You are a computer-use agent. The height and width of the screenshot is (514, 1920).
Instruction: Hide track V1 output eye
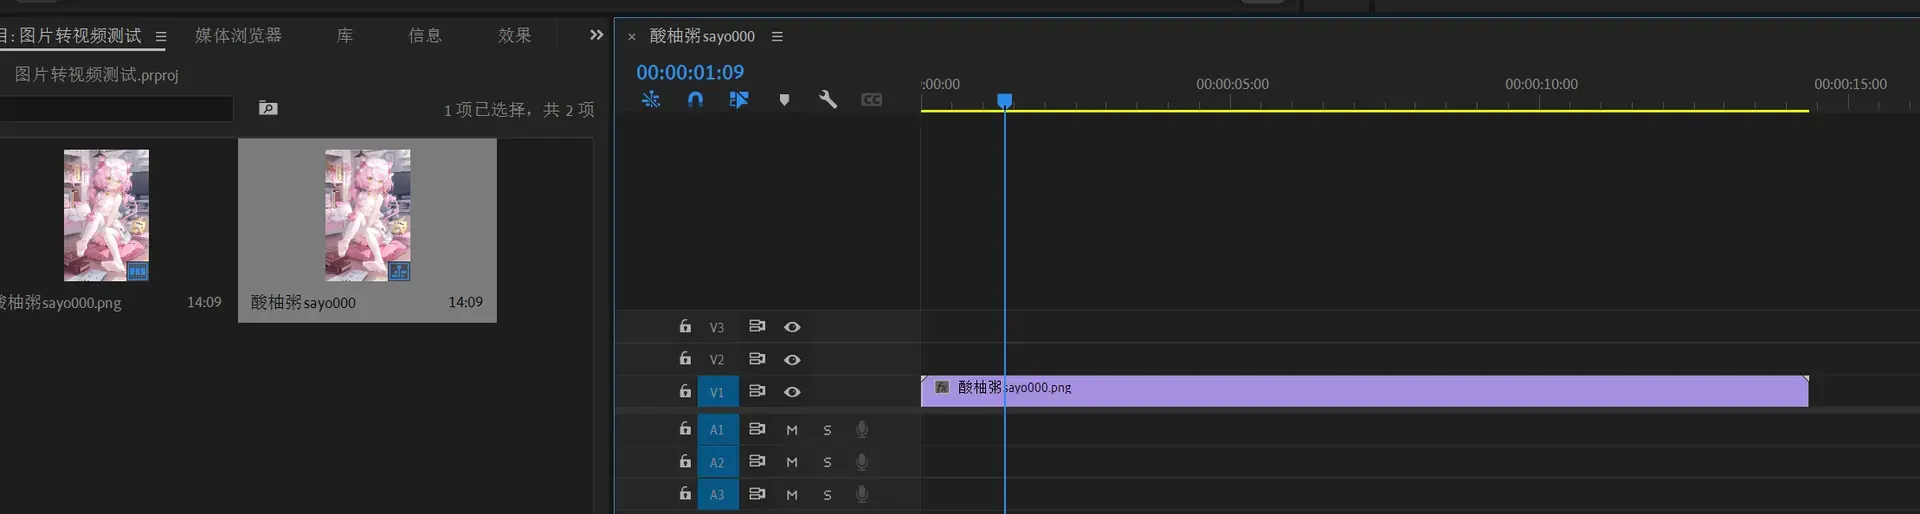point(792,392)
